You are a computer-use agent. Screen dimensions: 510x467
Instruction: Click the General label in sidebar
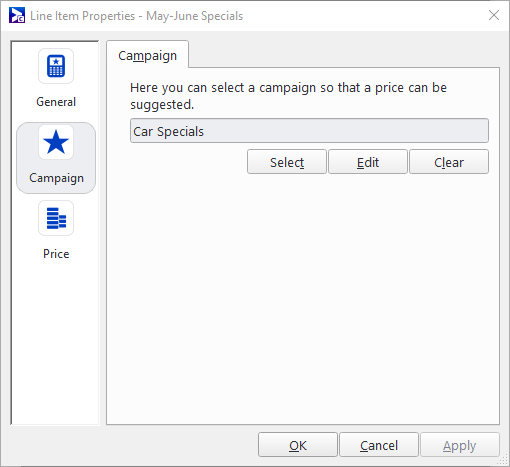pos(56,102)
